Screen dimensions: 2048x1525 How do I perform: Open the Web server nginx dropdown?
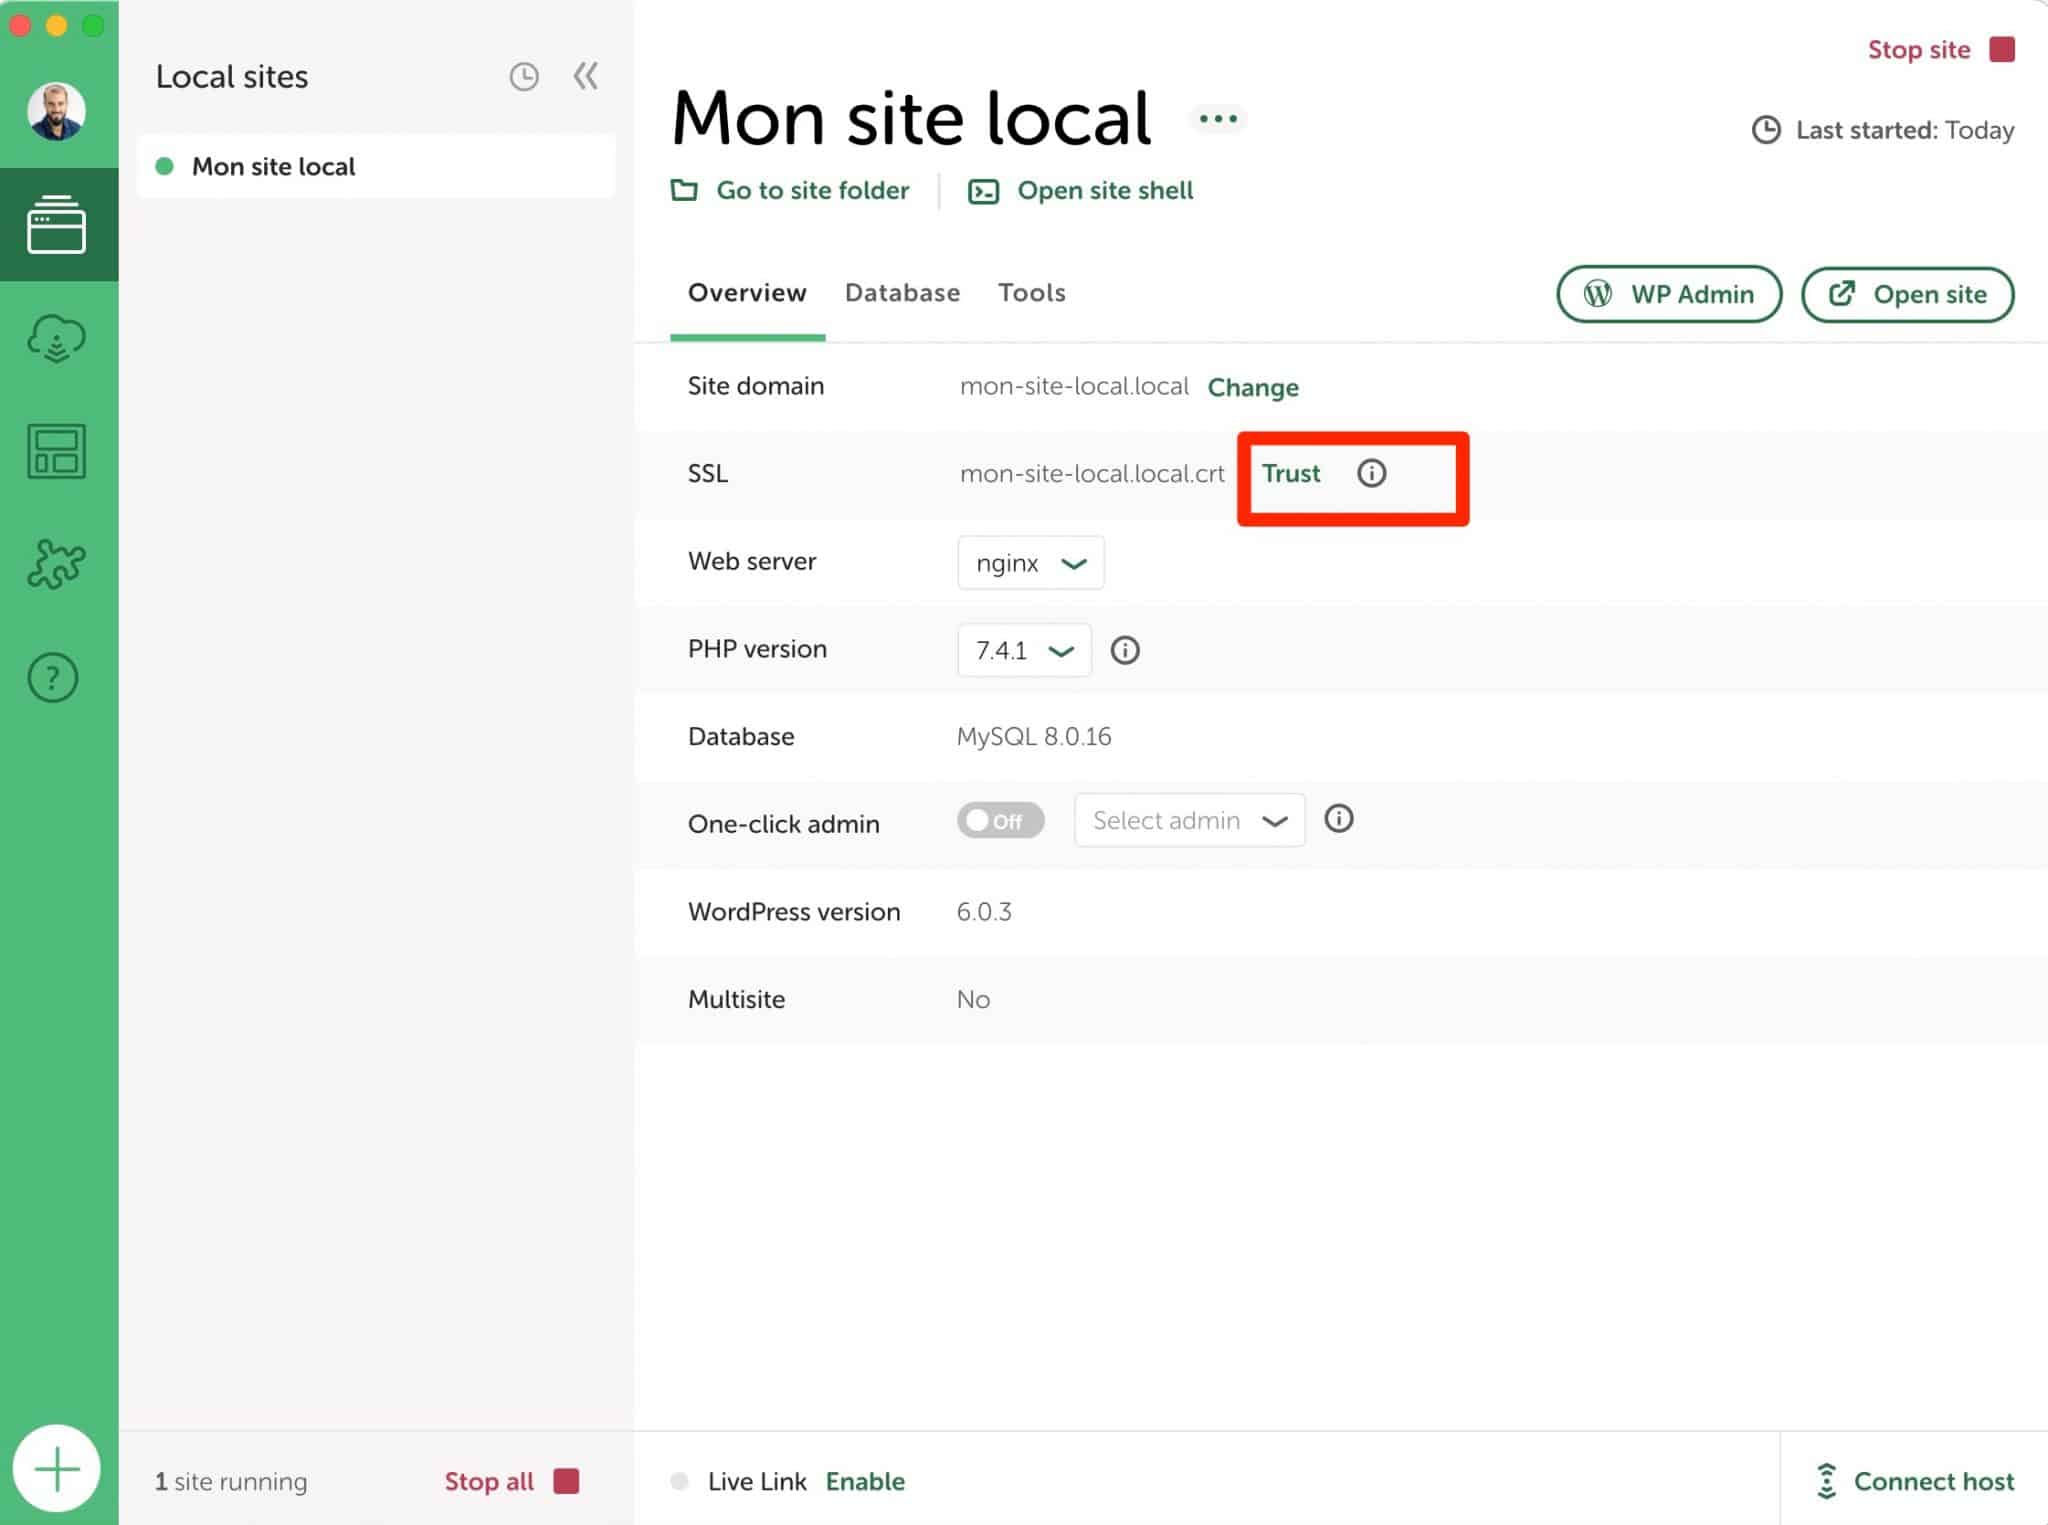point(1031,563)
